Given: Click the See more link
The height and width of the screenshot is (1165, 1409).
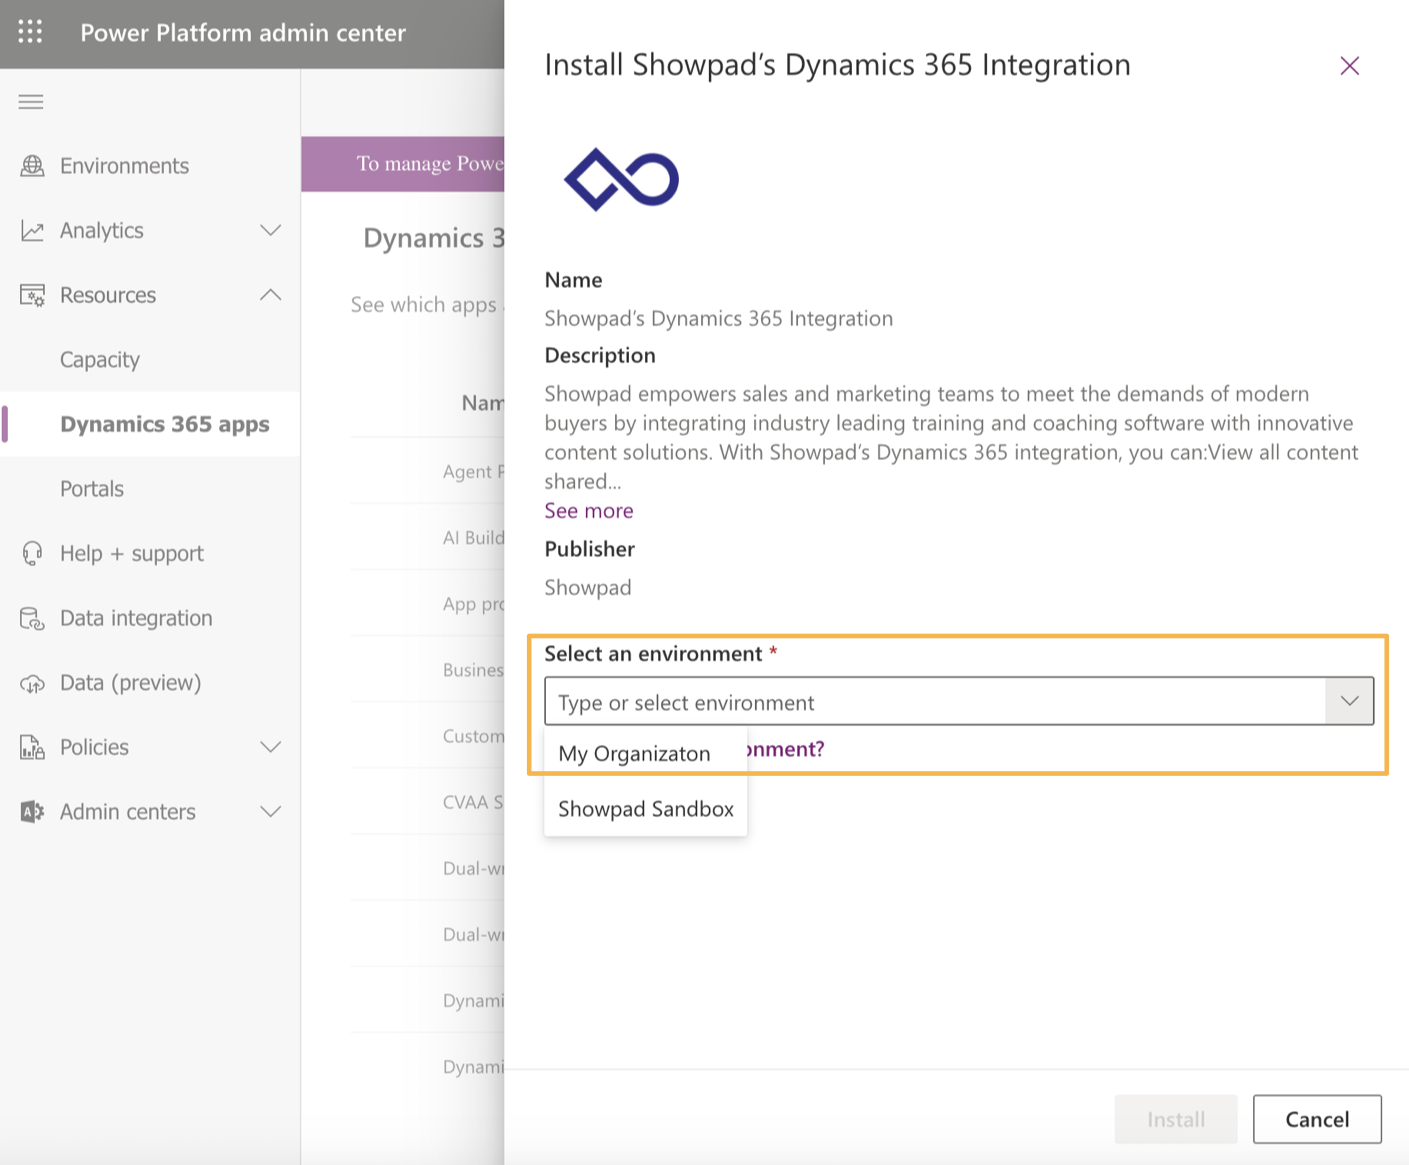Looking at the screenshot, I should (x=589, y=511).
